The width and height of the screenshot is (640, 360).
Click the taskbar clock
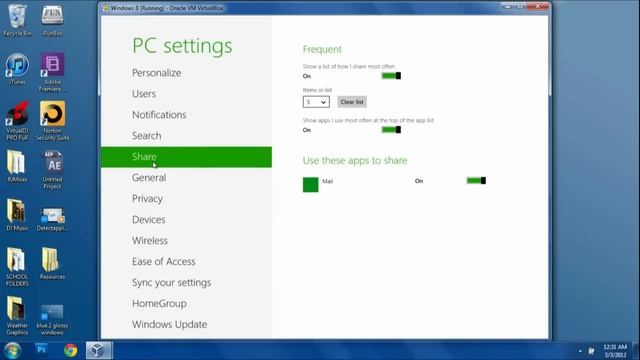point(615,351)
